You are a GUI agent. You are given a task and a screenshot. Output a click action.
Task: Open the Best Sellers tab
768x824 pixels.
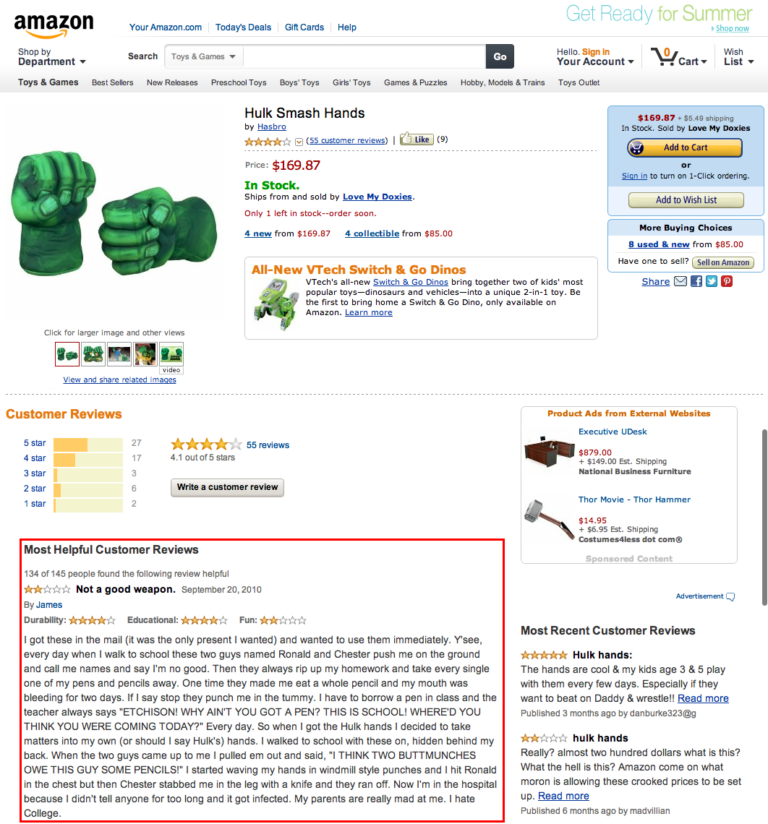pos(112,83)
